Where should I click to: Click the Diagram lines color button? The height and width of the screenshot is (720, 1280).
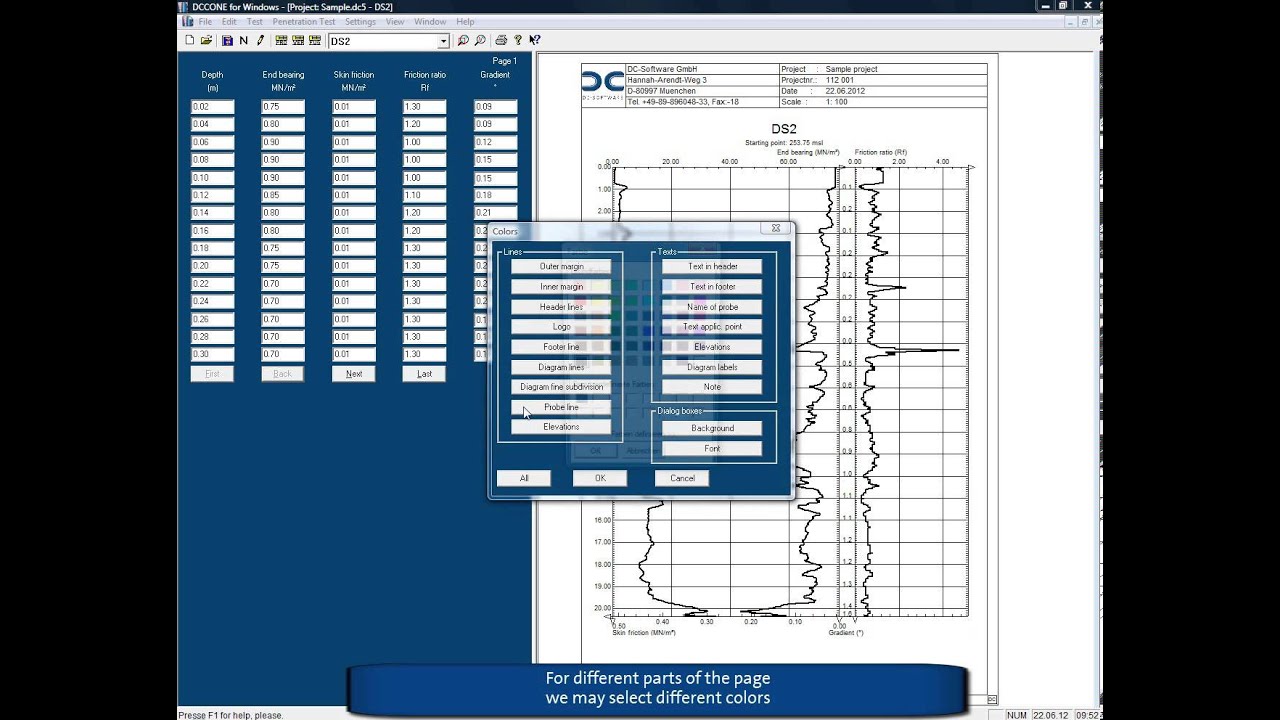561,367
